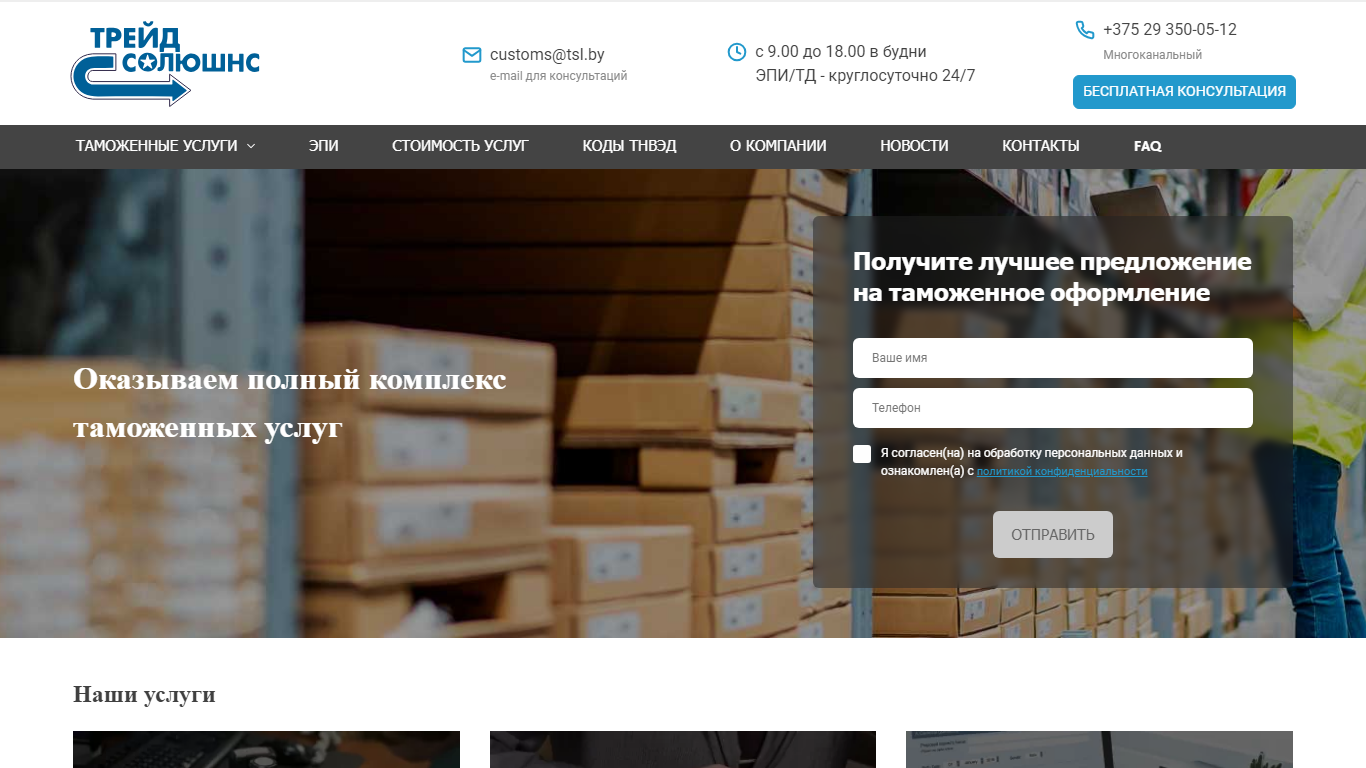
Task: Click 'e-mail для консультаций' caption
Action: [x=559, y=76]
